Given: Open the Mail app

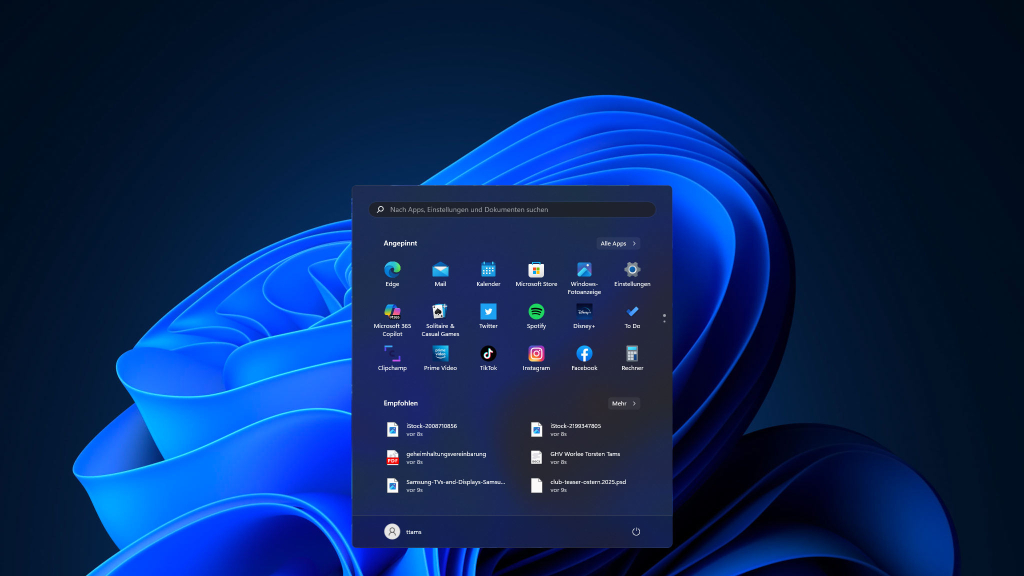Looking at the screenshot, I should (x=440, y=274).
